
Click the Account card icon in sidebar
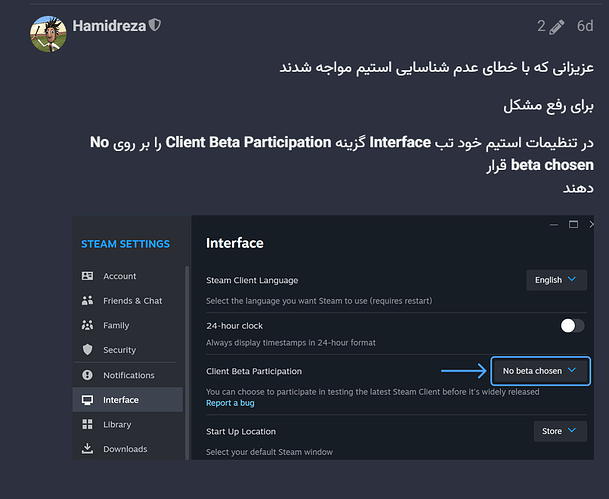87,276
